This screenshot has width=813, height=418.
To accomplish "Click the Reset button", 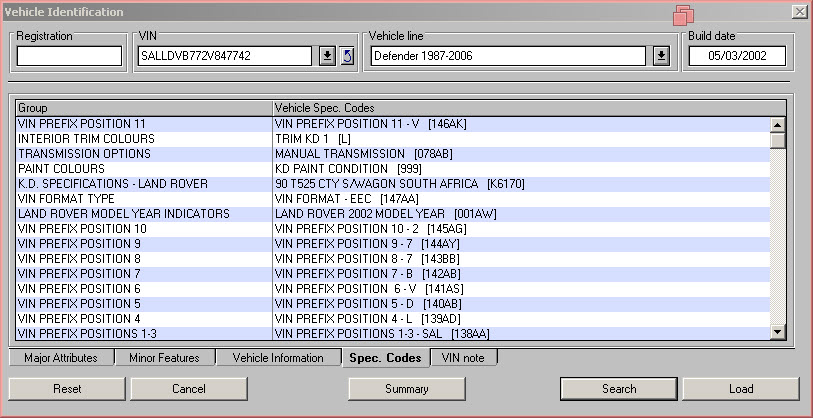I will point(67,389).
